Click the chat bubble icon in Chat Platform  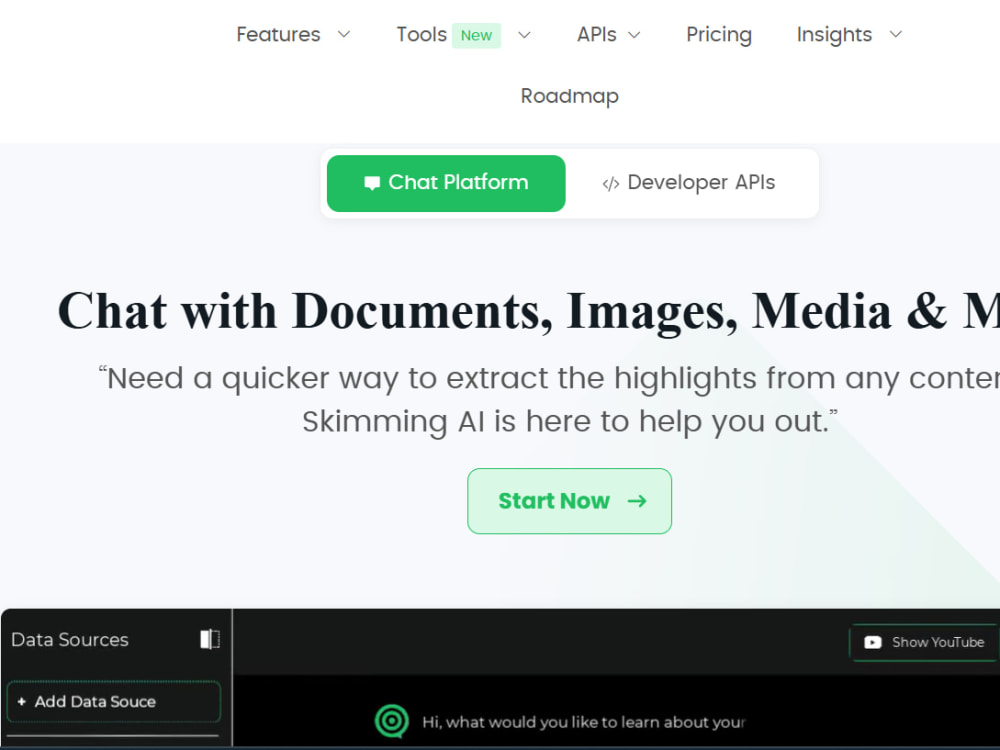click(372, 184)
